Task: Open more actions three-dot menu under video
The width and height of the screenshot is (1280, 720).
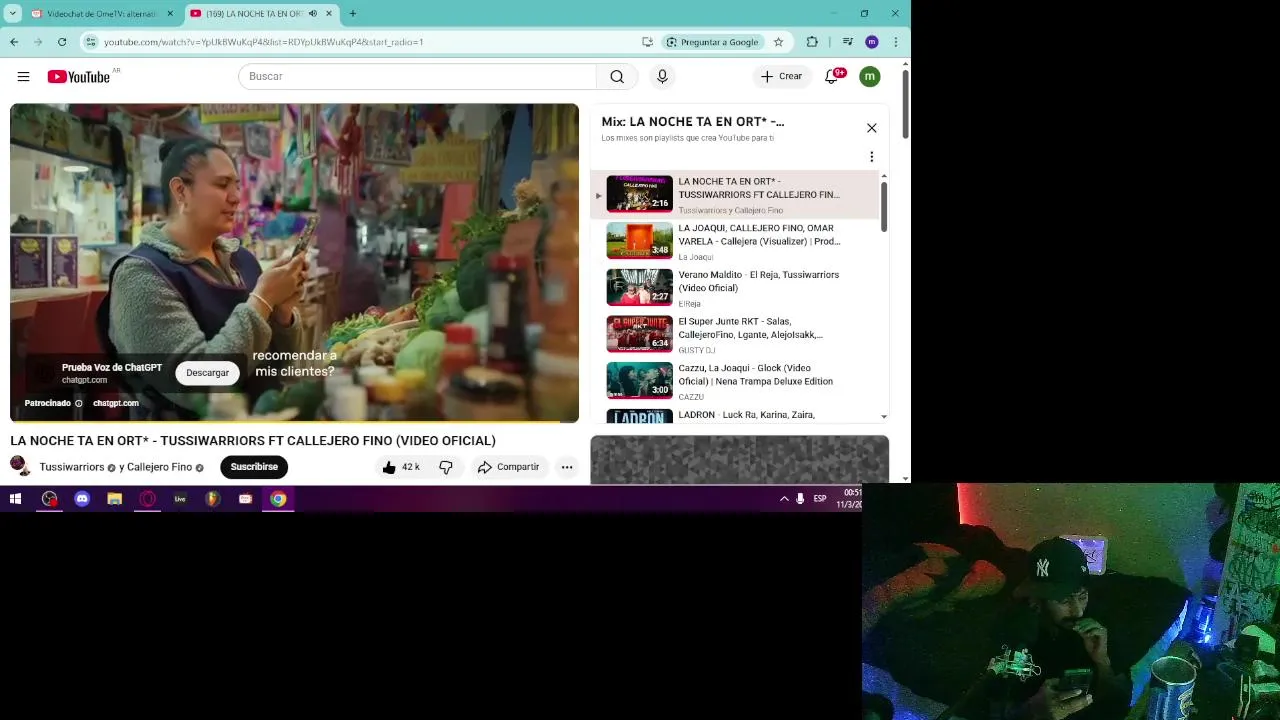Action: tap(567, 467)
